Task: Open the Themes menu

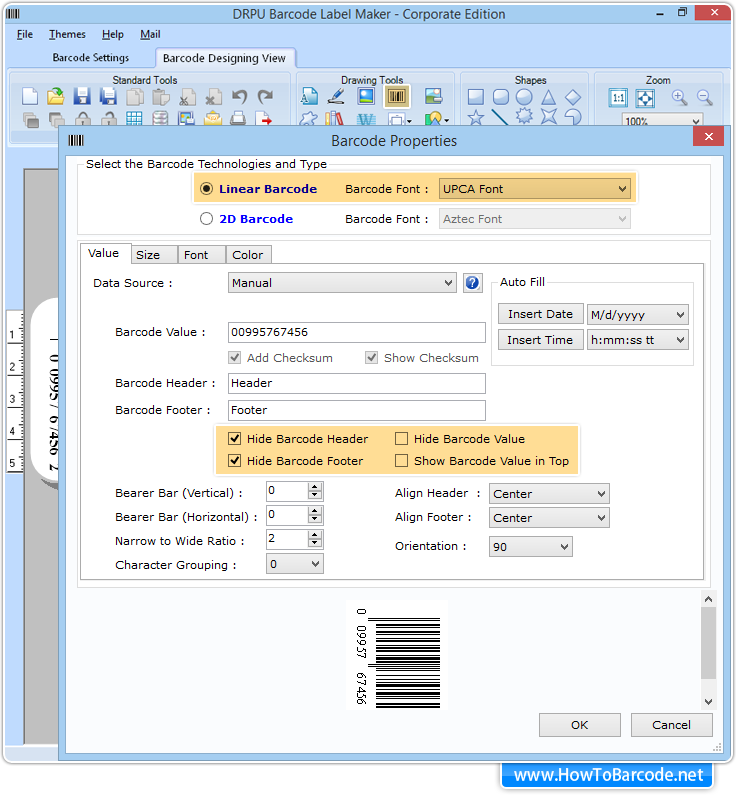Action: 67,34
